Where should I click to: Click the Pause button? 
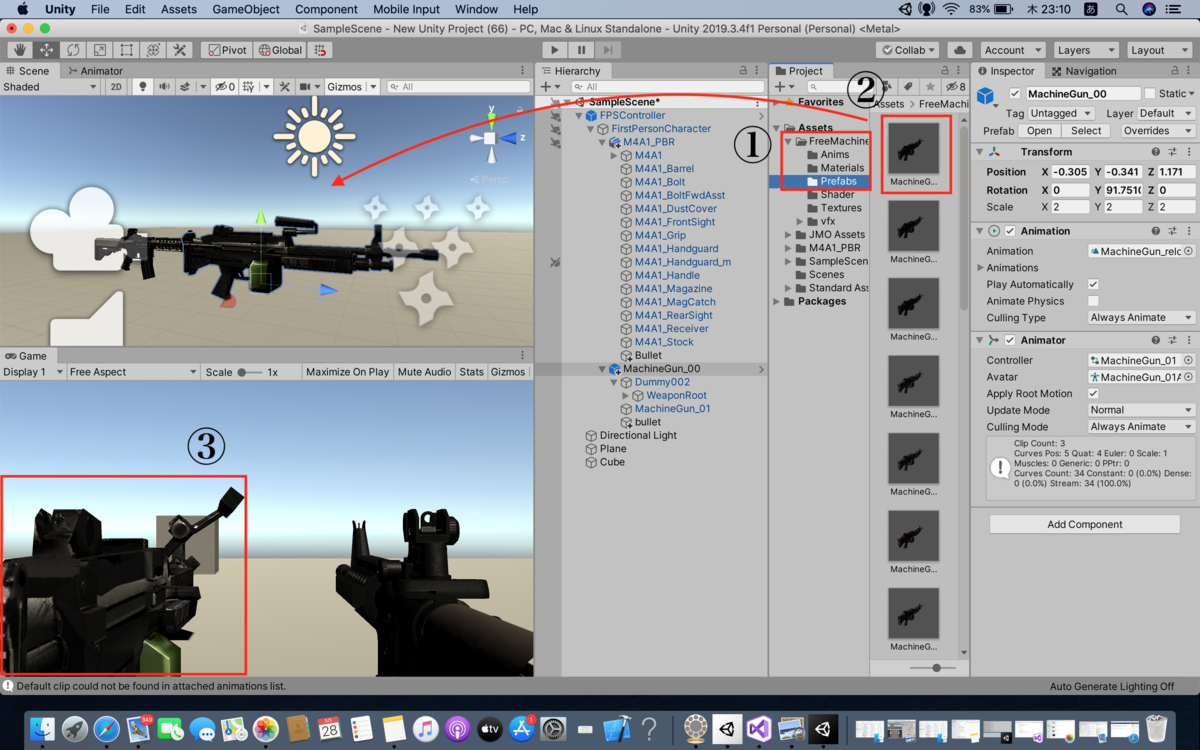pyautogui.click(x=581, y=50)
